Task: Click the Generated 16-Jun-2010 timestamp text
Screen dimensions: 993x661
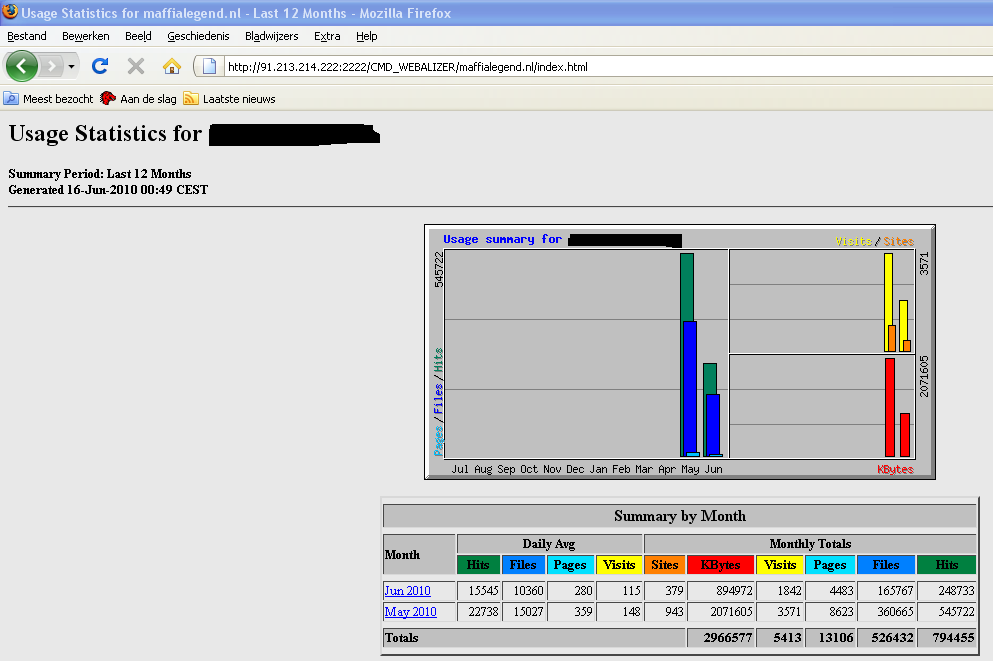Action: [108, 190]
